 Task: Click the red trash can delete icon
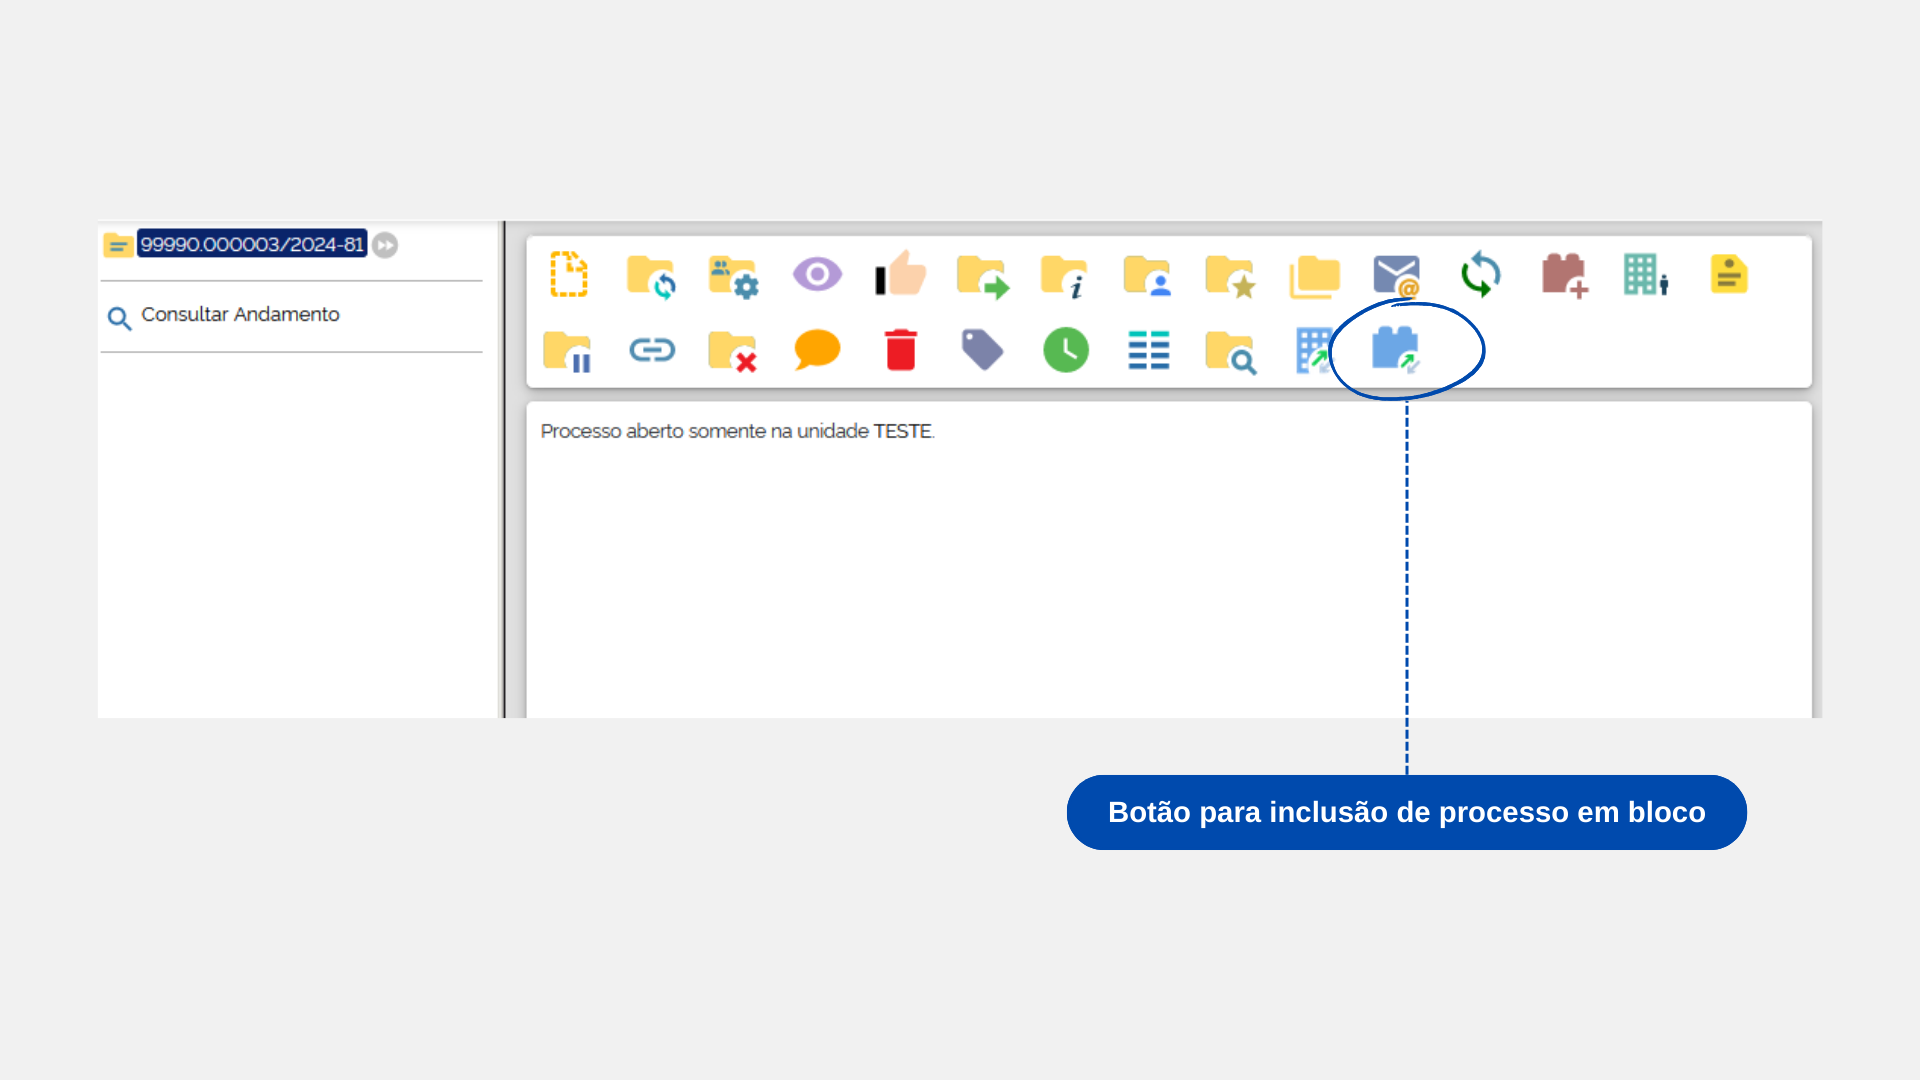pos(901,350)
